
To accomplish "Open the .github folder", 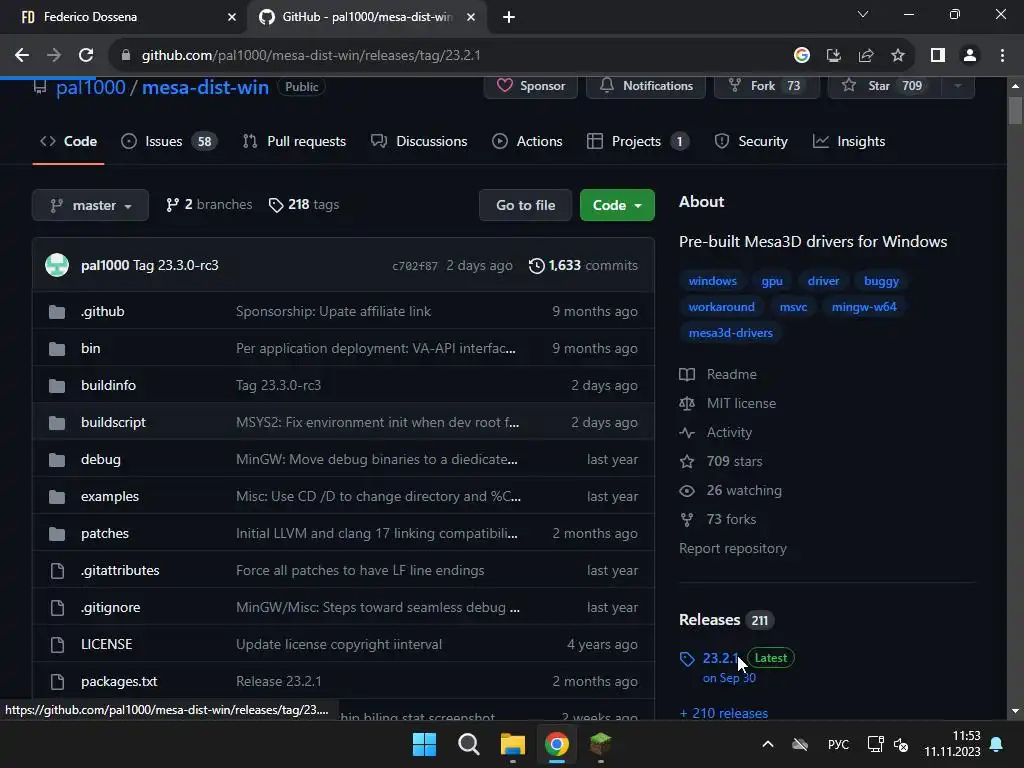I will 103,312.
